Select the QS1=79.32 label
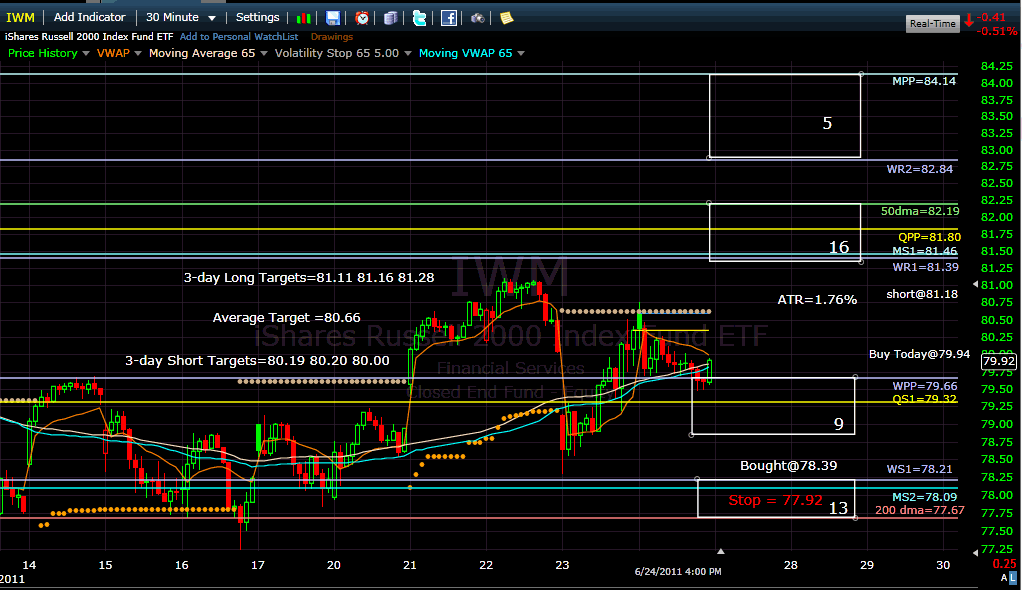The image size is (1022, 590). (924, 399)
